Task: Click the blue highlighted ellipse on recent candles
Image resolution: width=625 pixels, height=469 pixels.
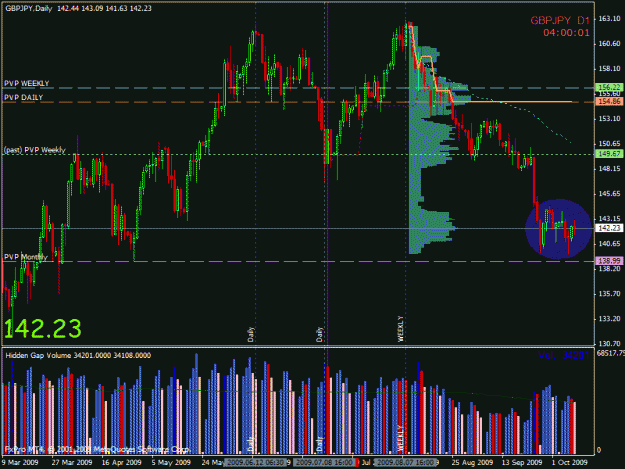Action: (x=558, y=229)
